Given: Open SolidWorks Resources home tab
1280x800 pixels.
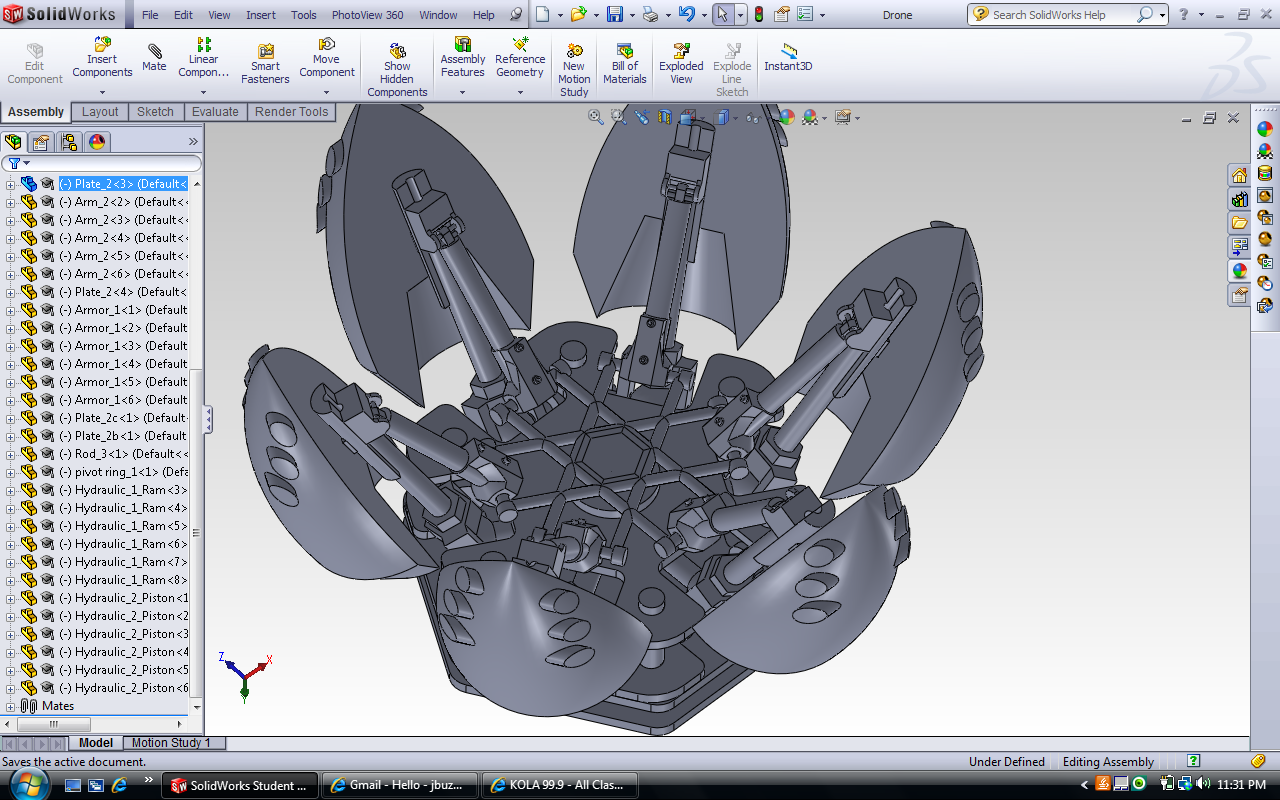Looking at the screenshot, I should pyautogui.click(x=1240, y=175).
